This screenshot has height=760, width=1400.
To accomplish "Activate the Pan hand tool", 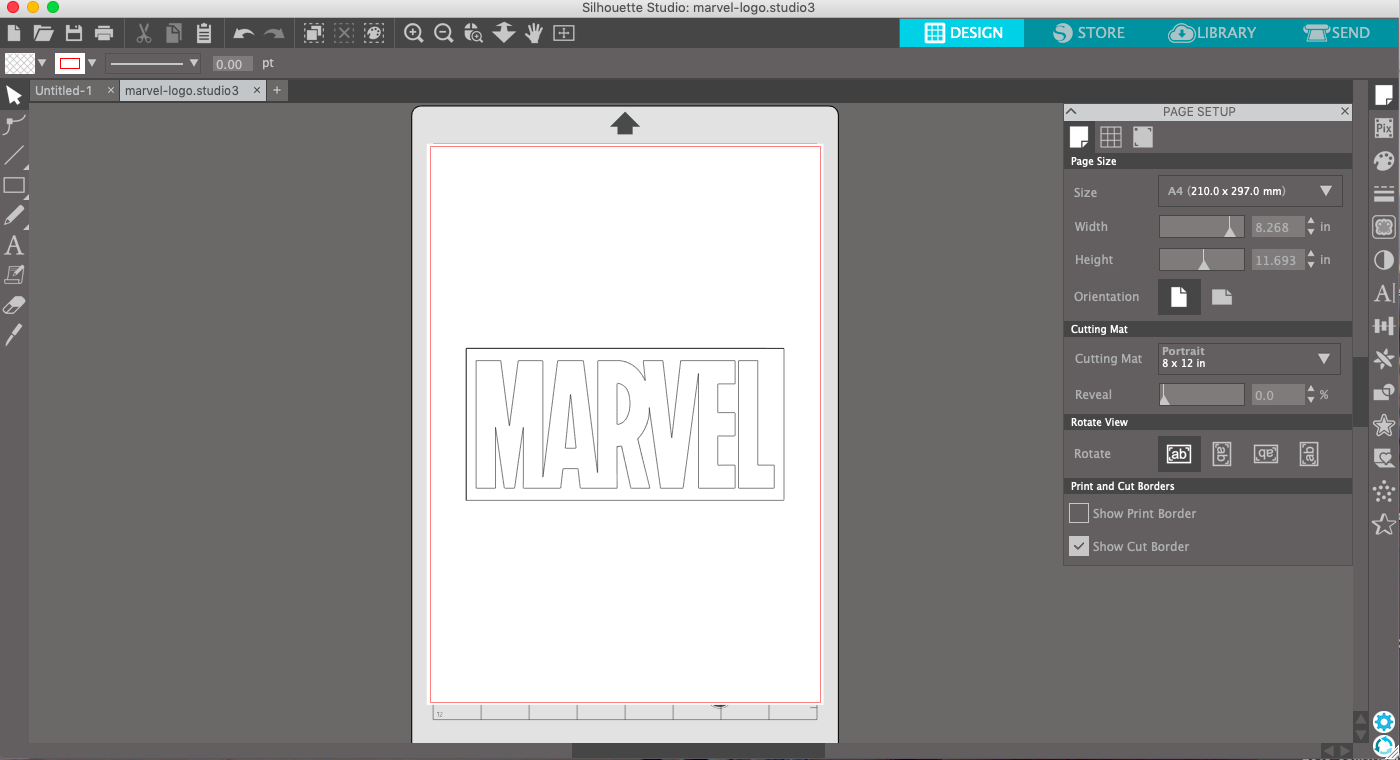I will coord(534,33).
